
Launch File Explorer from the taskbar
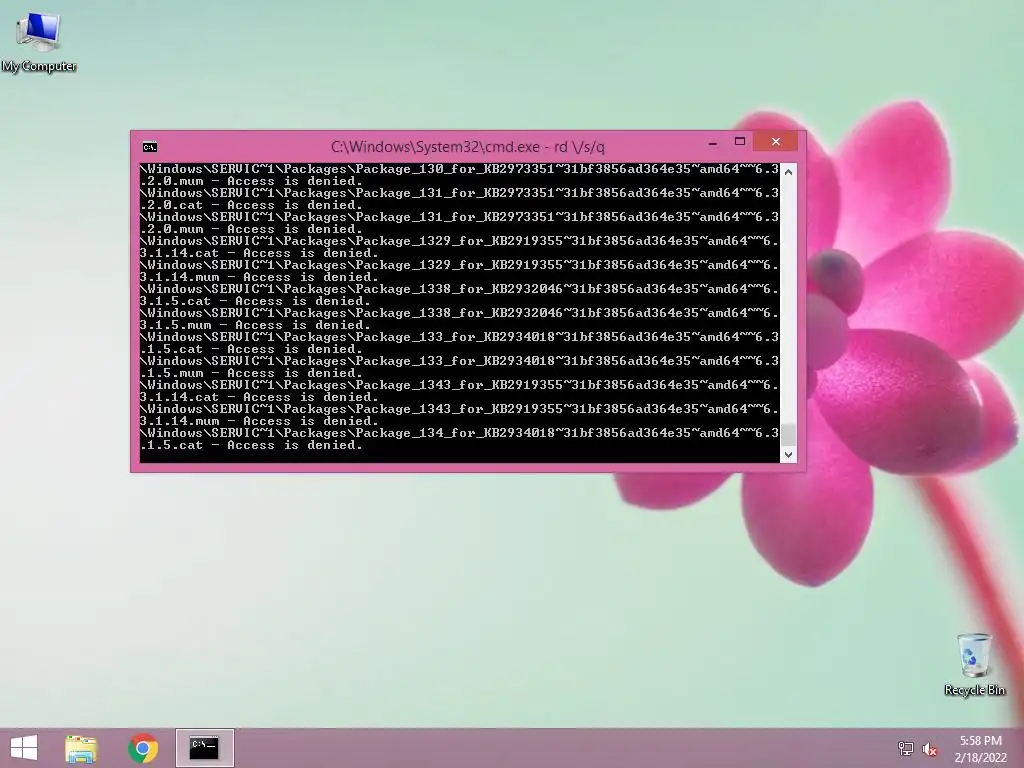(81, 748)
